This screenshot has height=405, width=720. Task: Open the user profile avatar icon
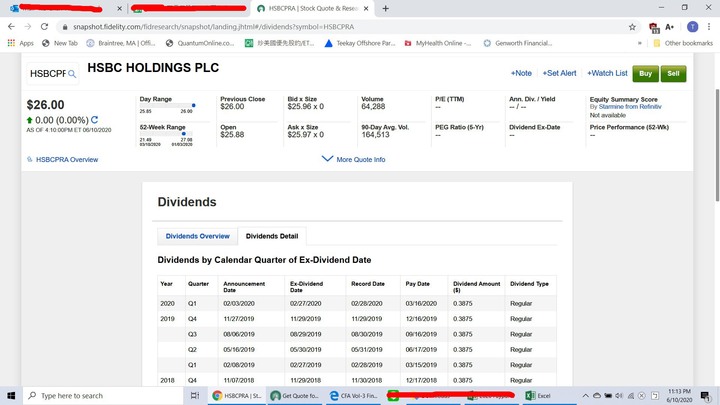pos(692,27)
